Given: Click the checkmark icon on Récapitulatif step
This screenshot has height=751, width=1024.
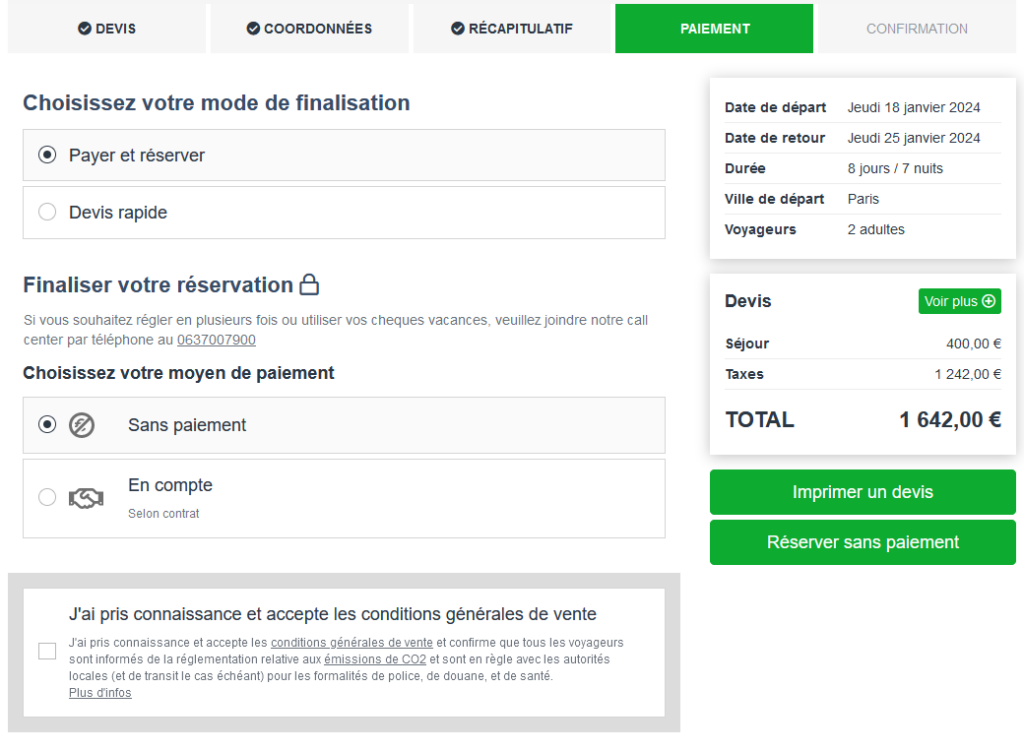Looking at the screenshot, I should point(458,29).
